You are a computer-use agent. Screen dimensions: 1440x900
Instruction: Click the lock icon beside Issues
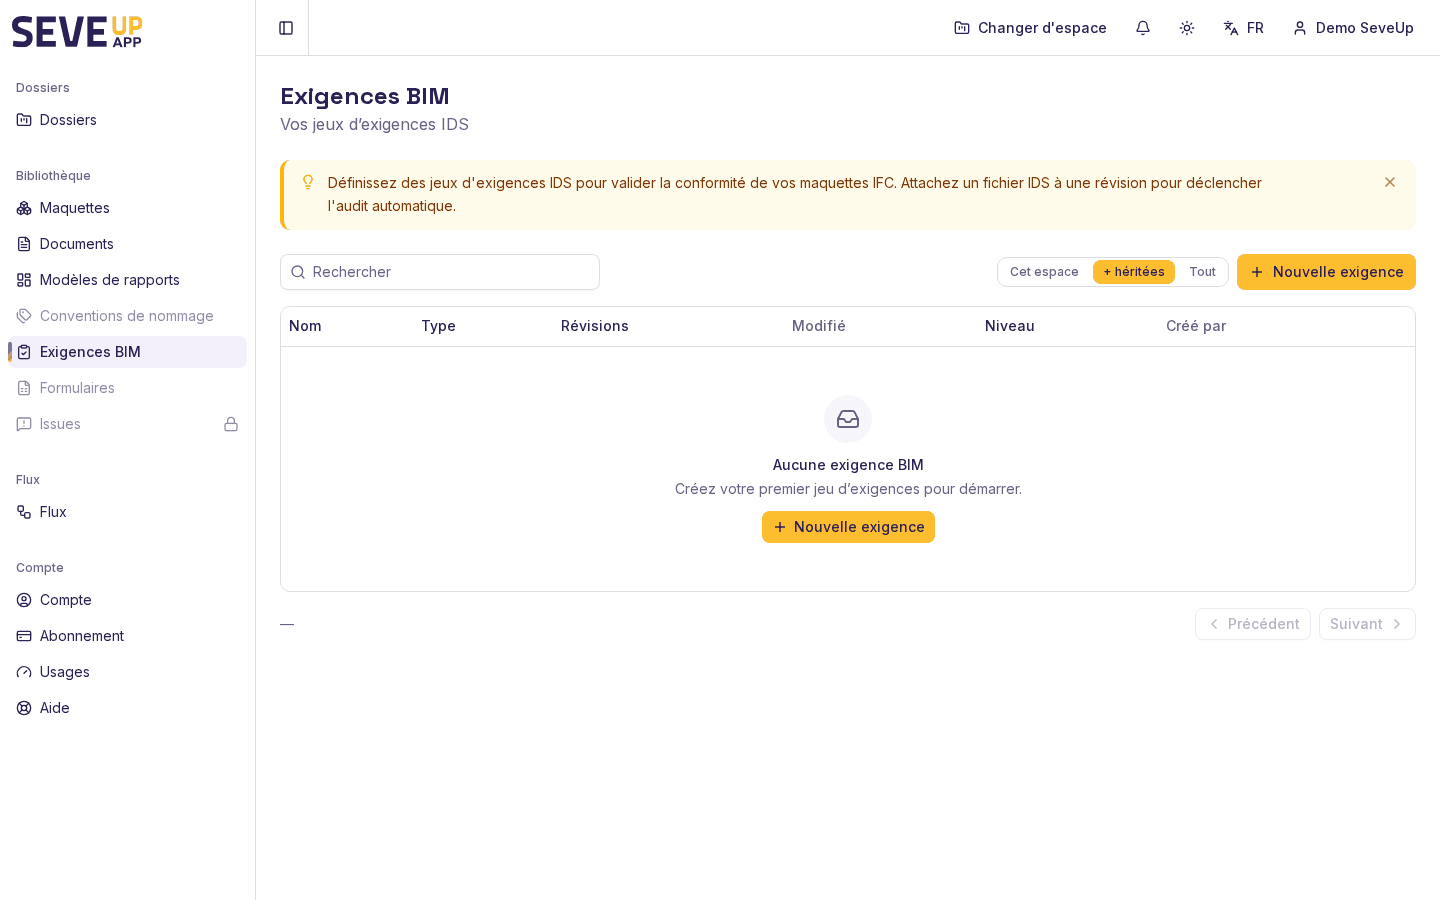(x=231, y=424)
